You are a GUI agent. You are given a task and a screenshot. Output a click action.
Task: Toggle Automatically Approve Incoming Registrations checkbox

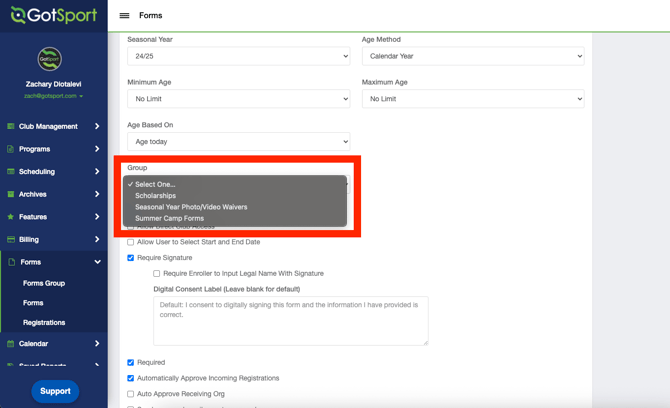(x=131, y=378)
